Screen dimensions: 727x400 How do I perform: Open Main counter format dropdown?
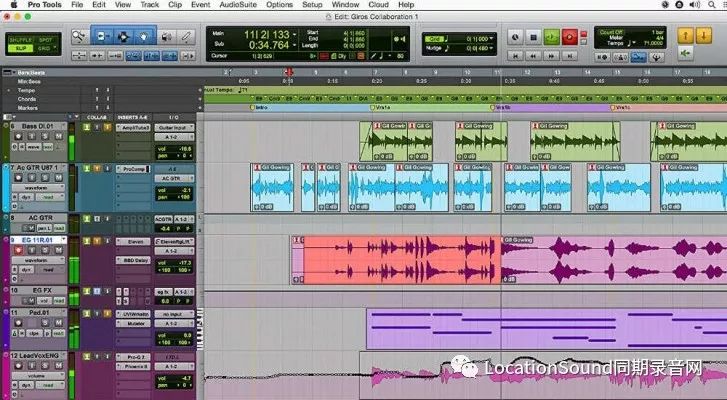pos(295,35)
